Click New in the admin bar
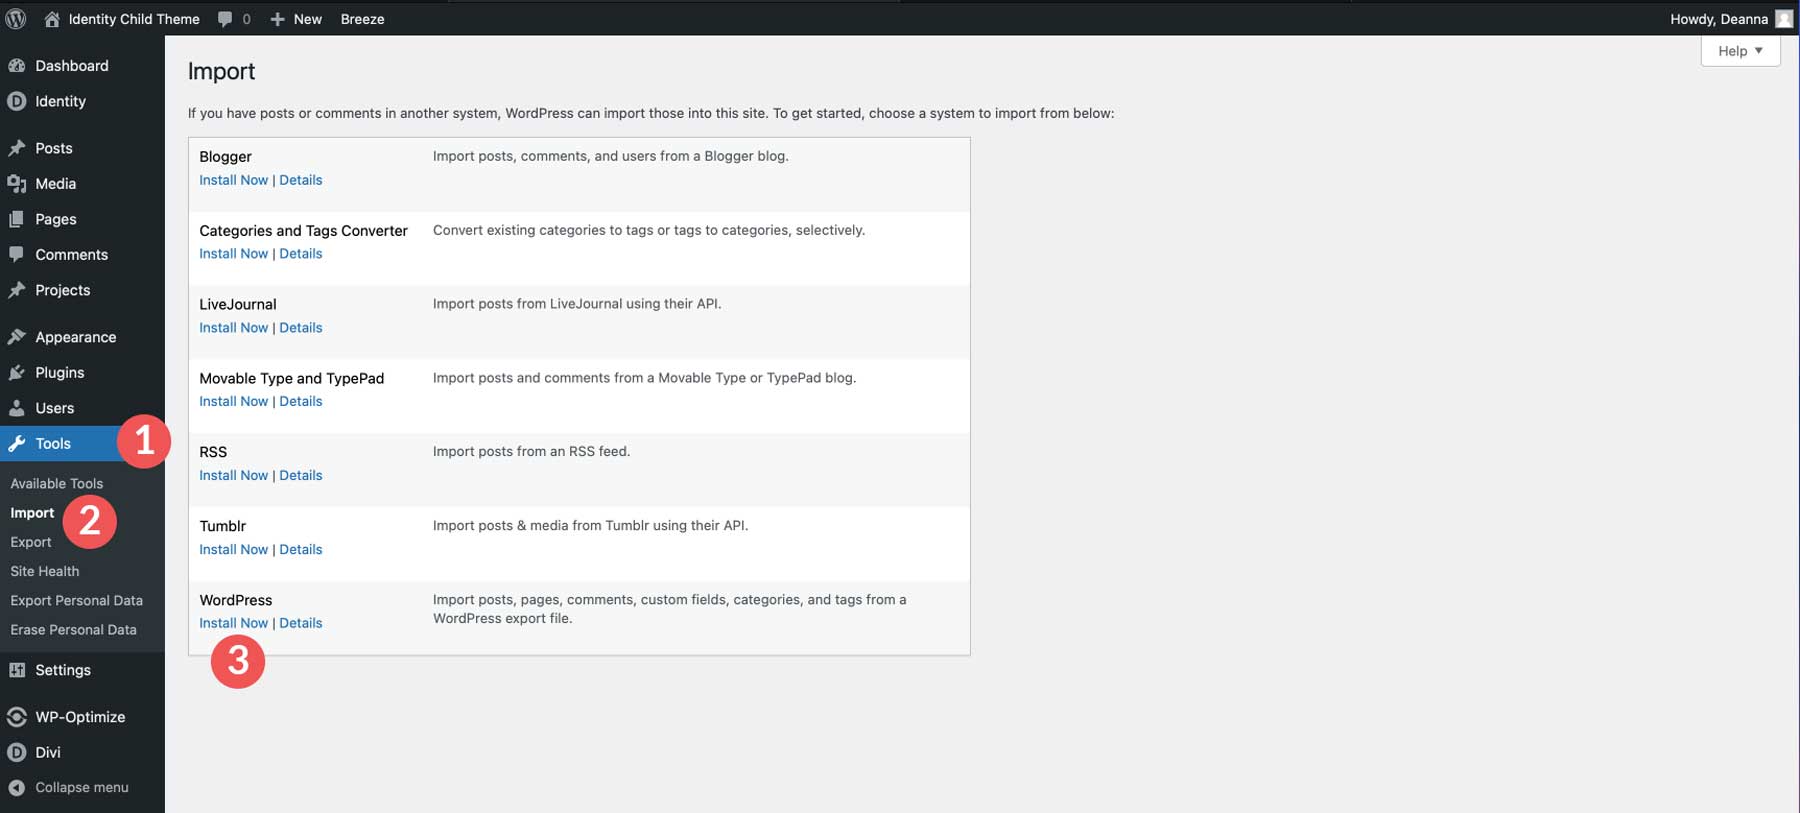Image resolution: width=1800 pixels, height=813 pixels. 308,19
